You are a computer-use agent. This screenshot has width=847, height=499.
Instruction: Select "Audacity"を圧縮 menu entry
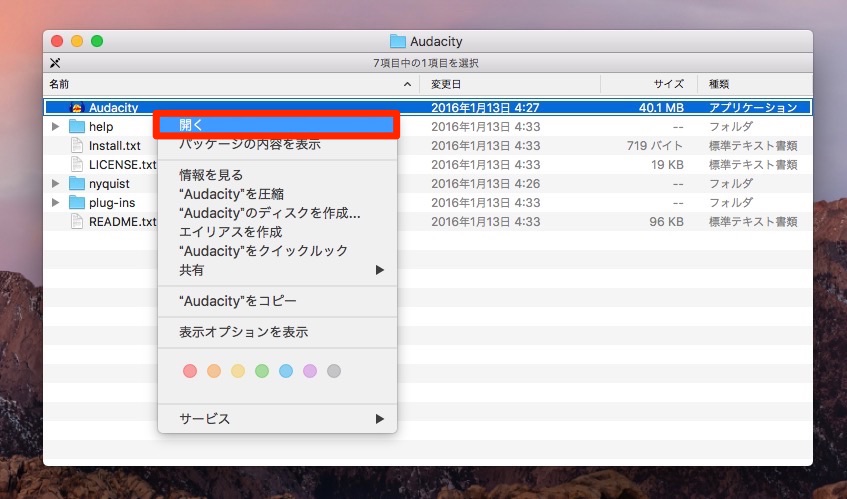click(x=231, y=195)
